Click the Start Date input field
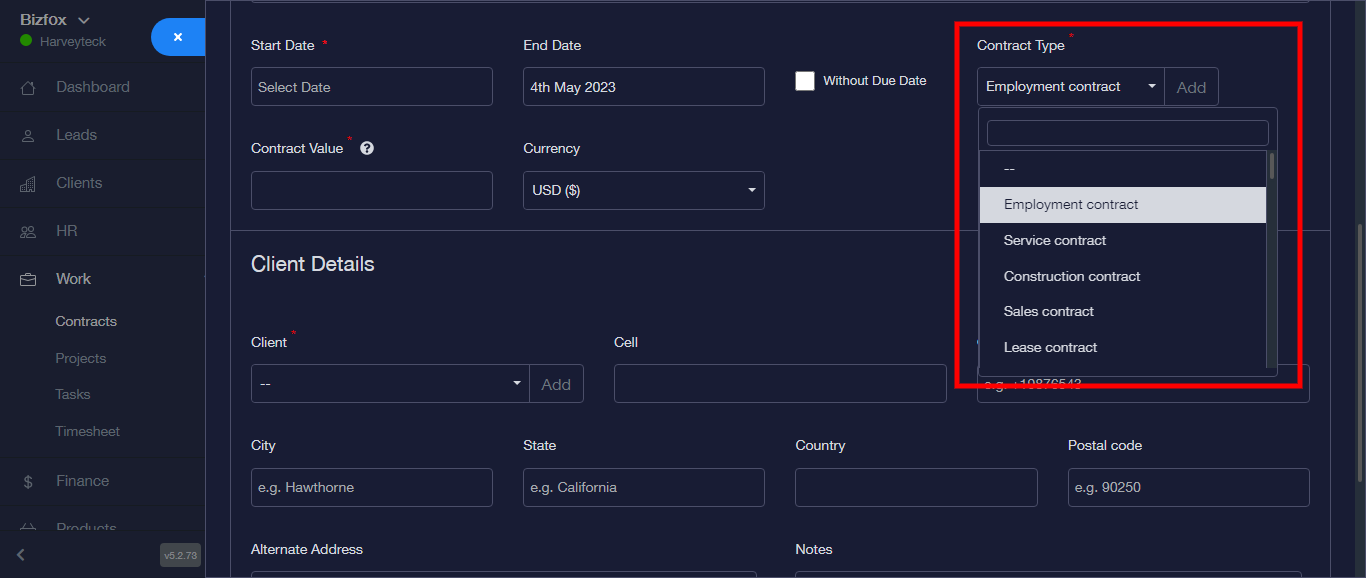 [371, 87]
